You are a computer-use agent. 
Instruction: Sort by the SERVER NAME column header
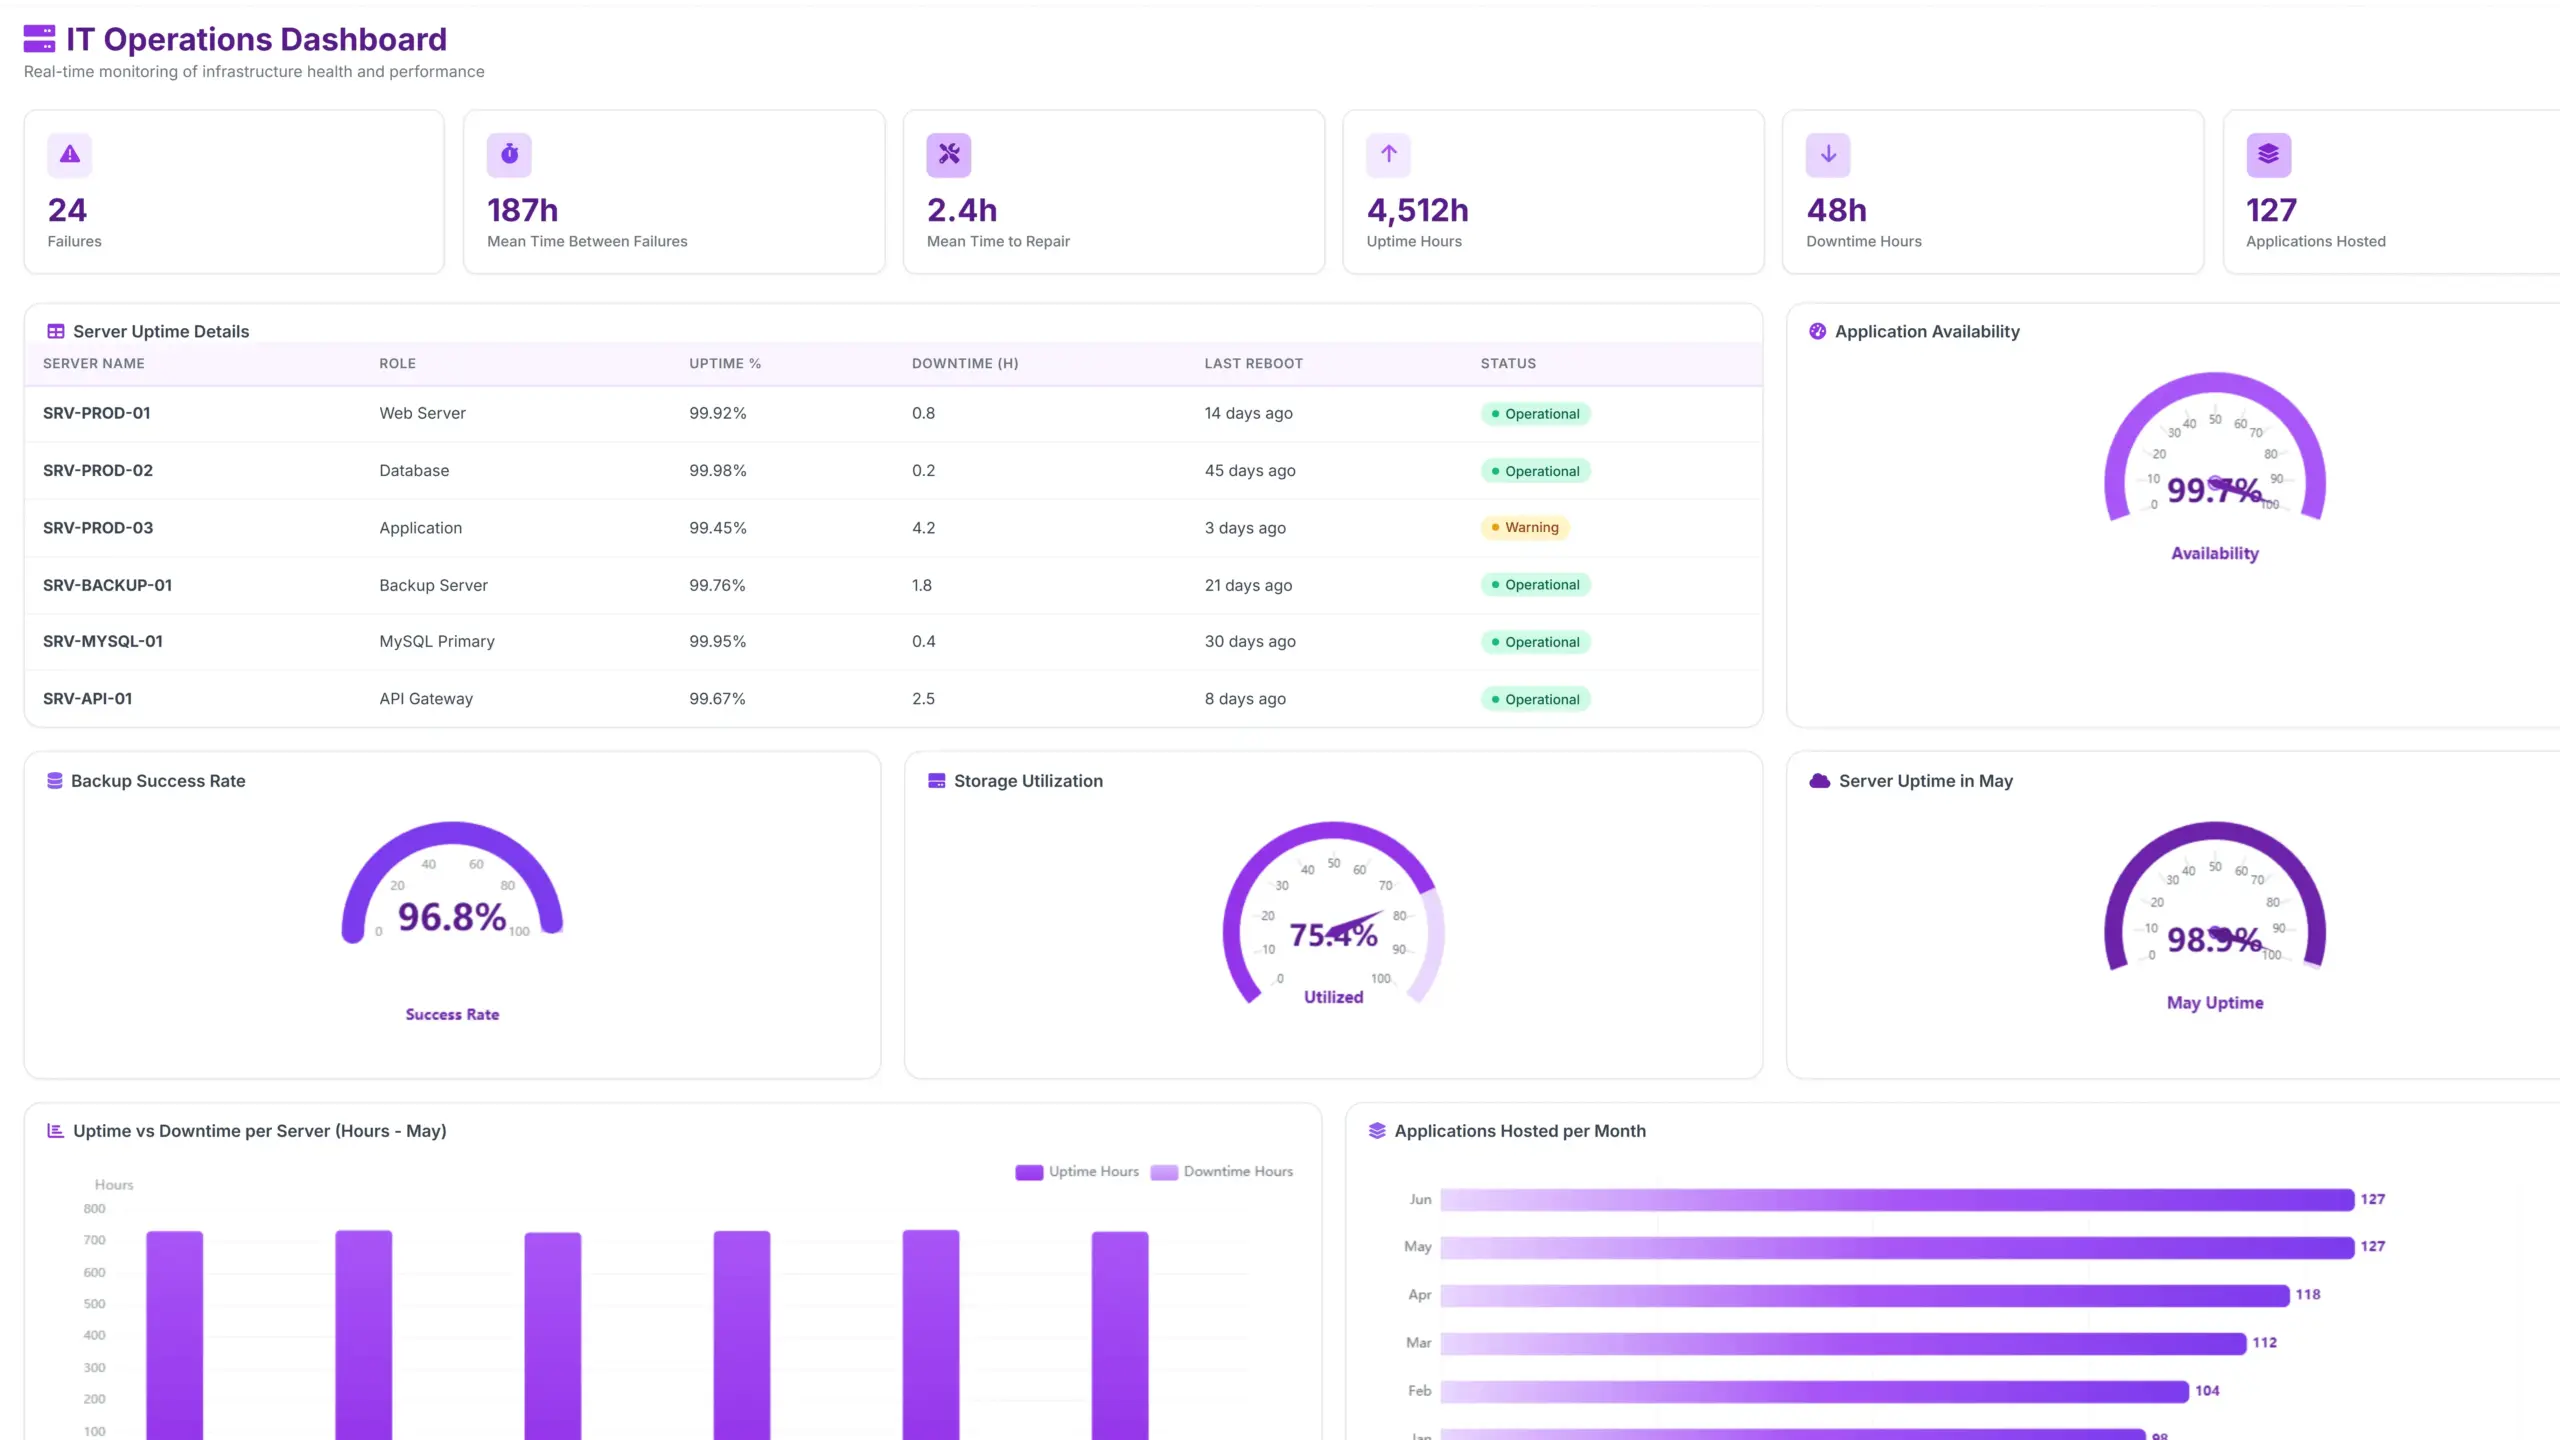[x=94, y=364]
